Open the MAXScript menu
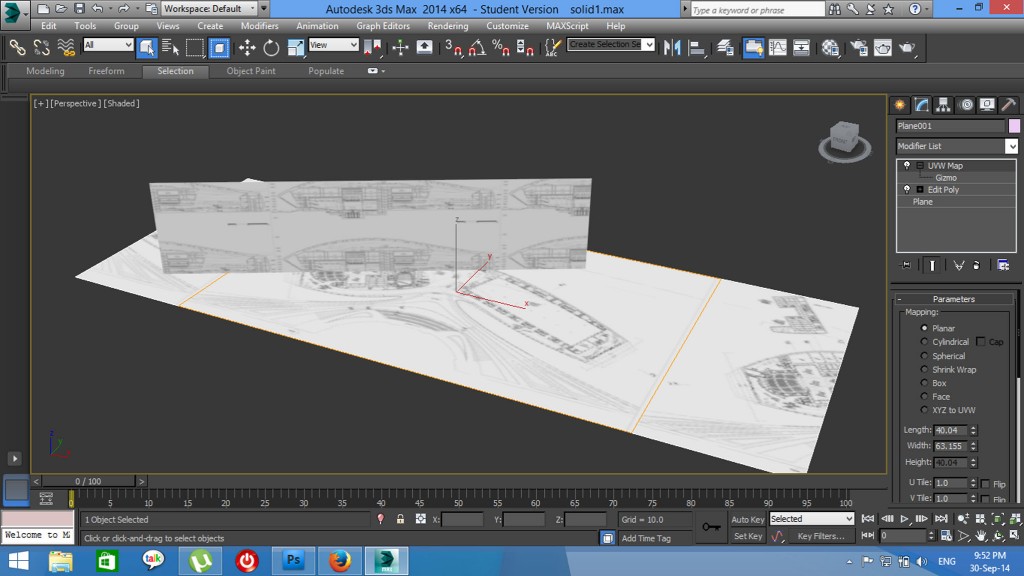This screenshot has width=1024, height=576. coord(567,26)
